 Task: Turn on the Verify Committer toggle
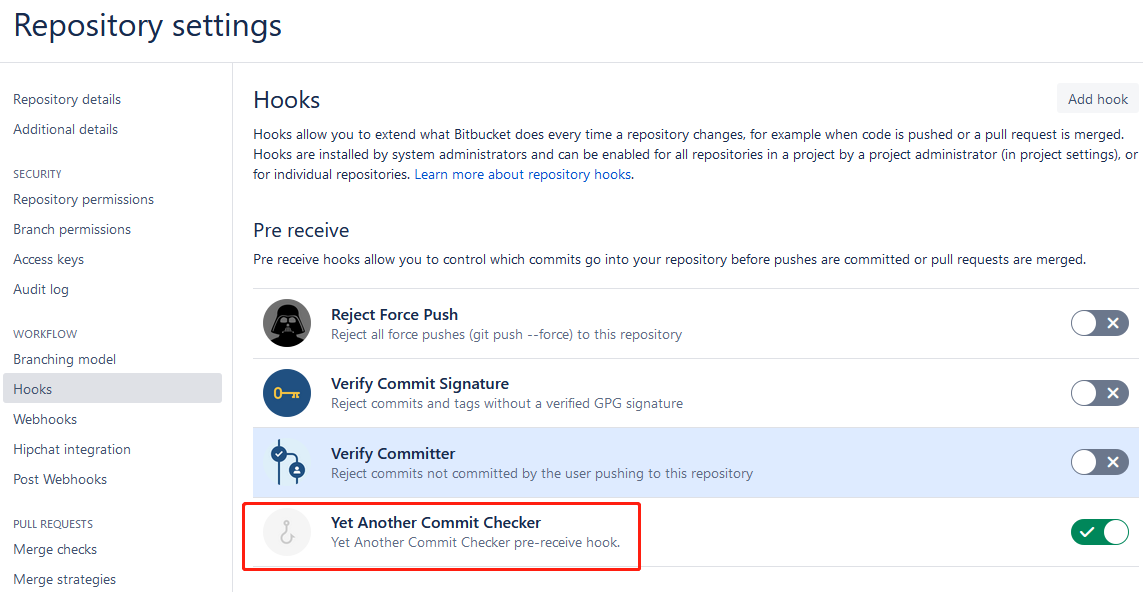point(1099,462)
